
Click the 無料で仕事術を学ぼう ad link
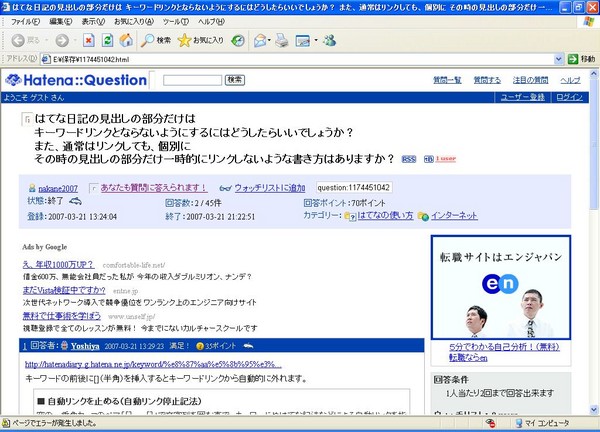tap(62, 316)
